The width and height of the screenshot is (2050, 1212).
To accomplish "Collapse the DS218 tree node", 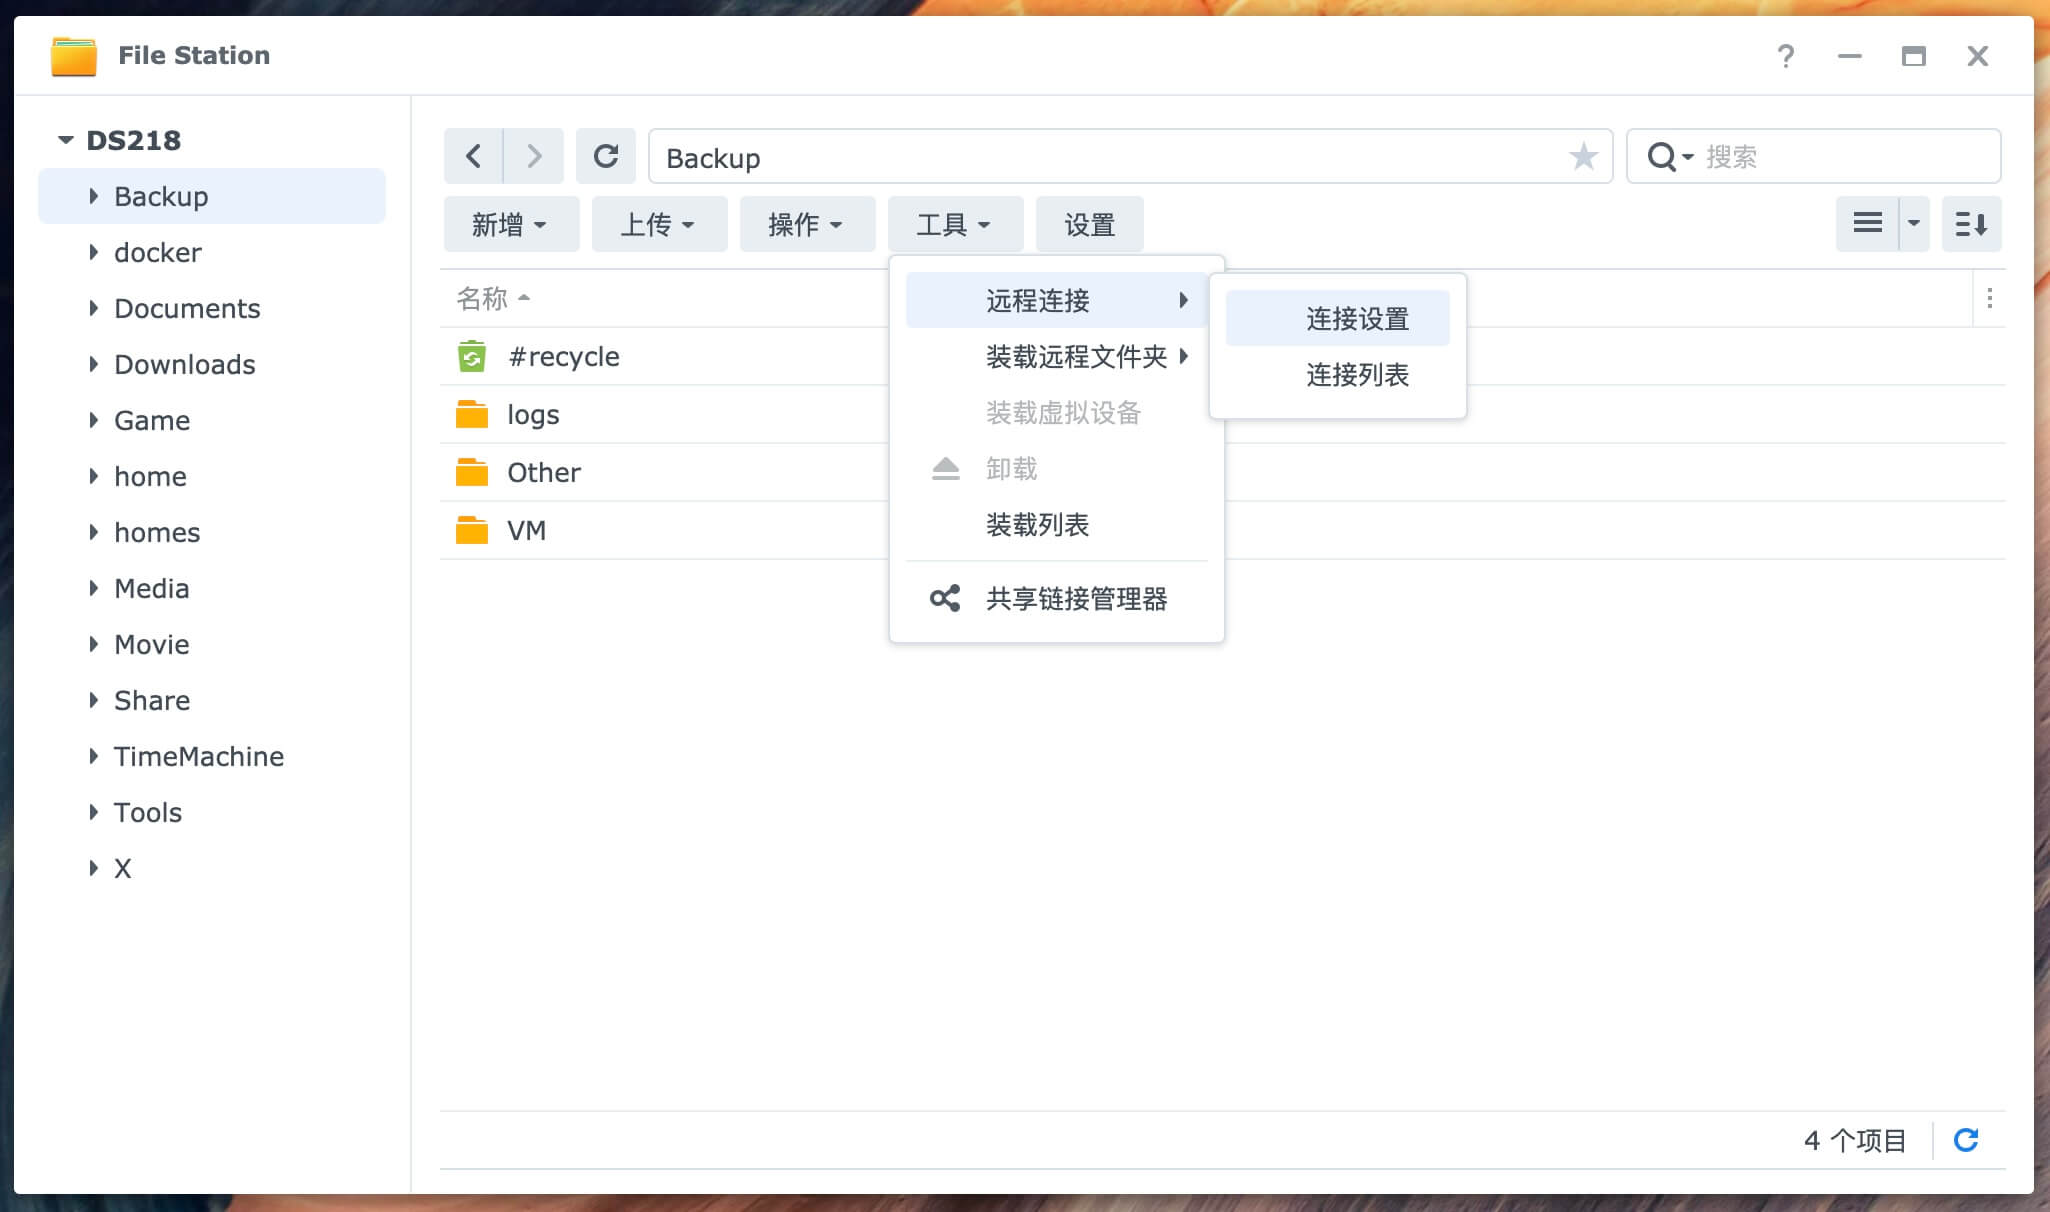I will click(66, 140).
